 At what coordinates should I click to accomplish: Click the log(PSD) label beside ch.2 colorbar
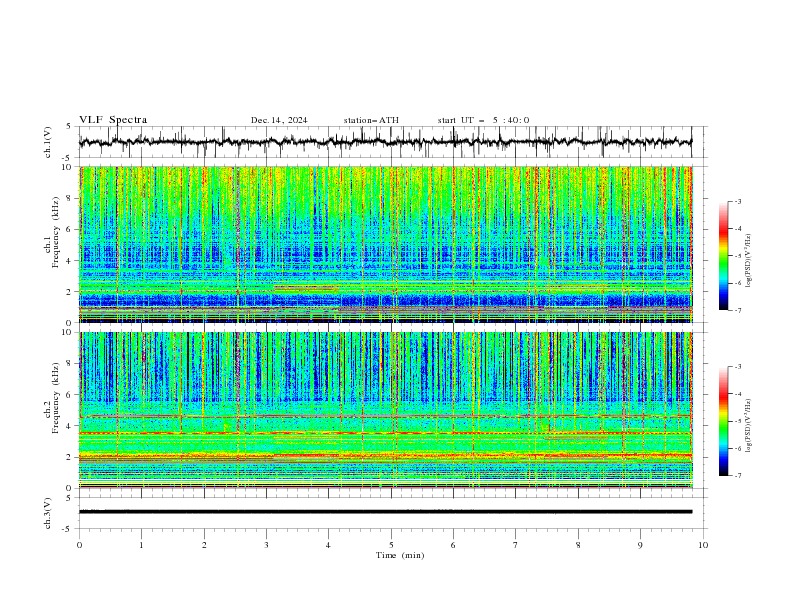click(748, 426)
